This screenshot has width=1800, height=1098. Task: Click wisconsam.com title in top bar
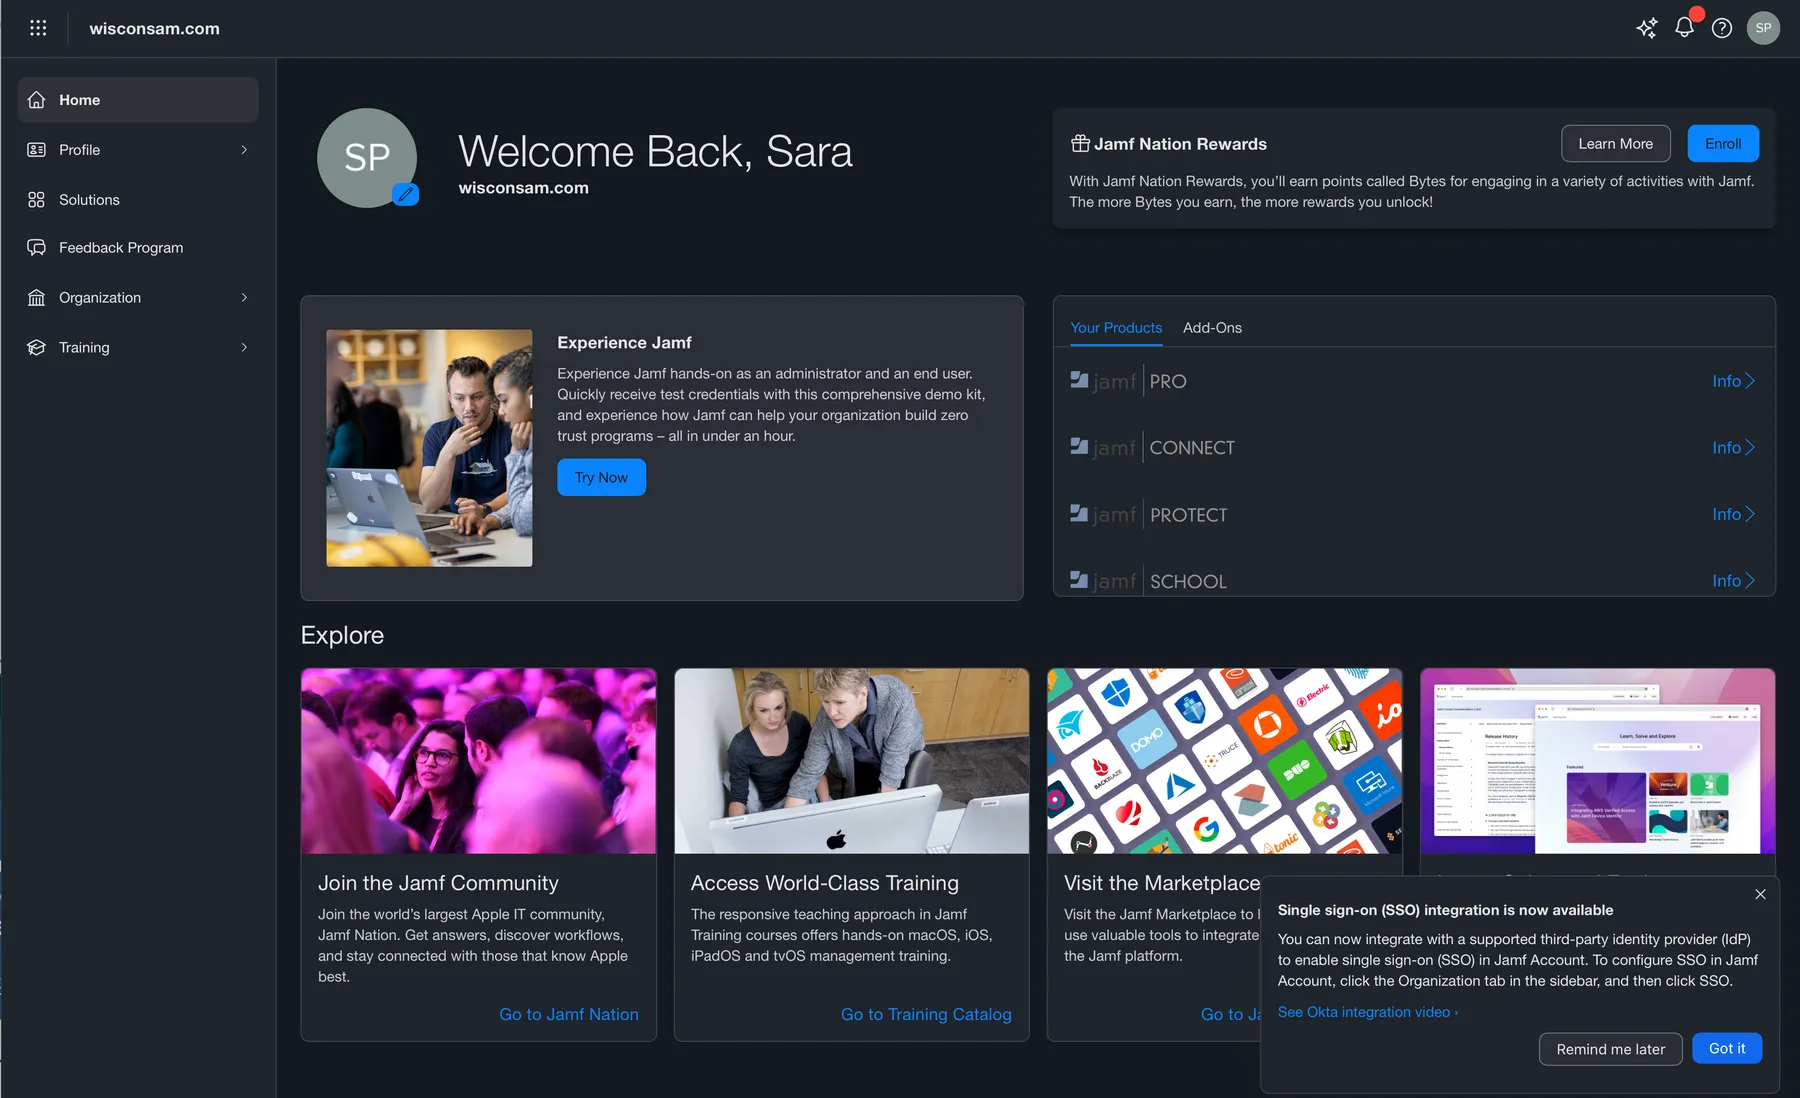(x=154, y=28)
